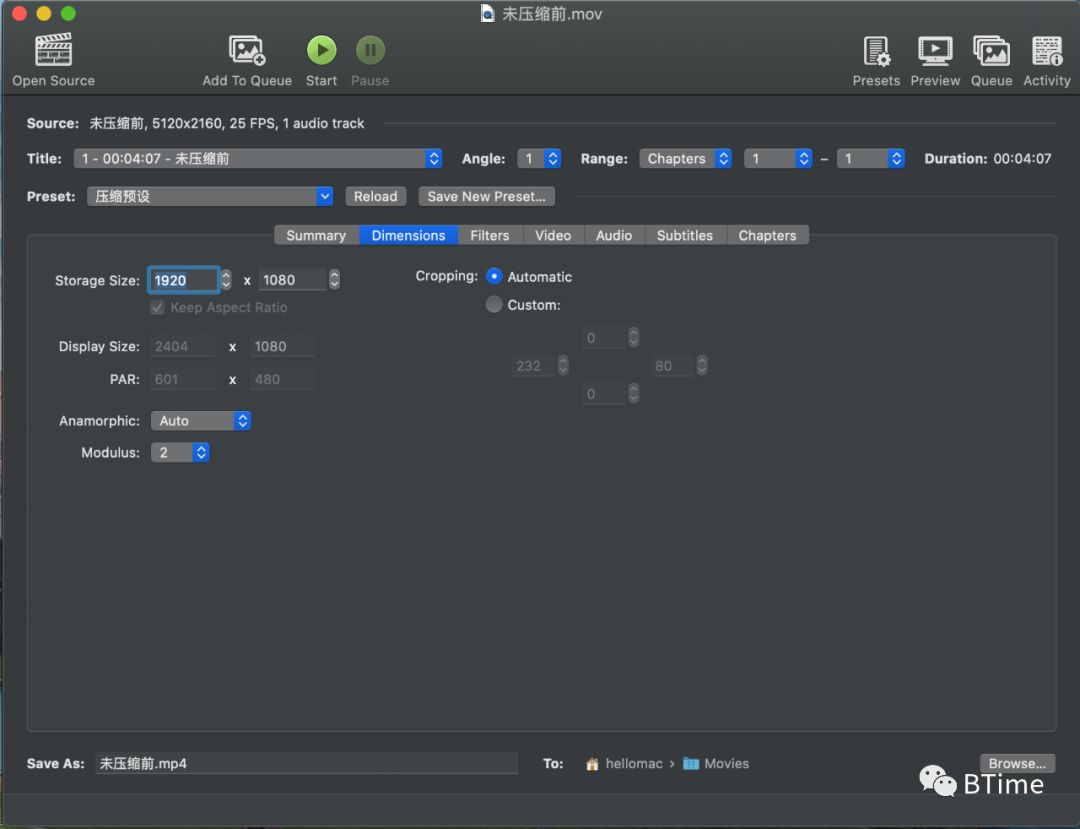Viewport: 1080px width, 829px height.
Task: Click the Open Source clapperboard icon
Action: click(x=54, y=50)
